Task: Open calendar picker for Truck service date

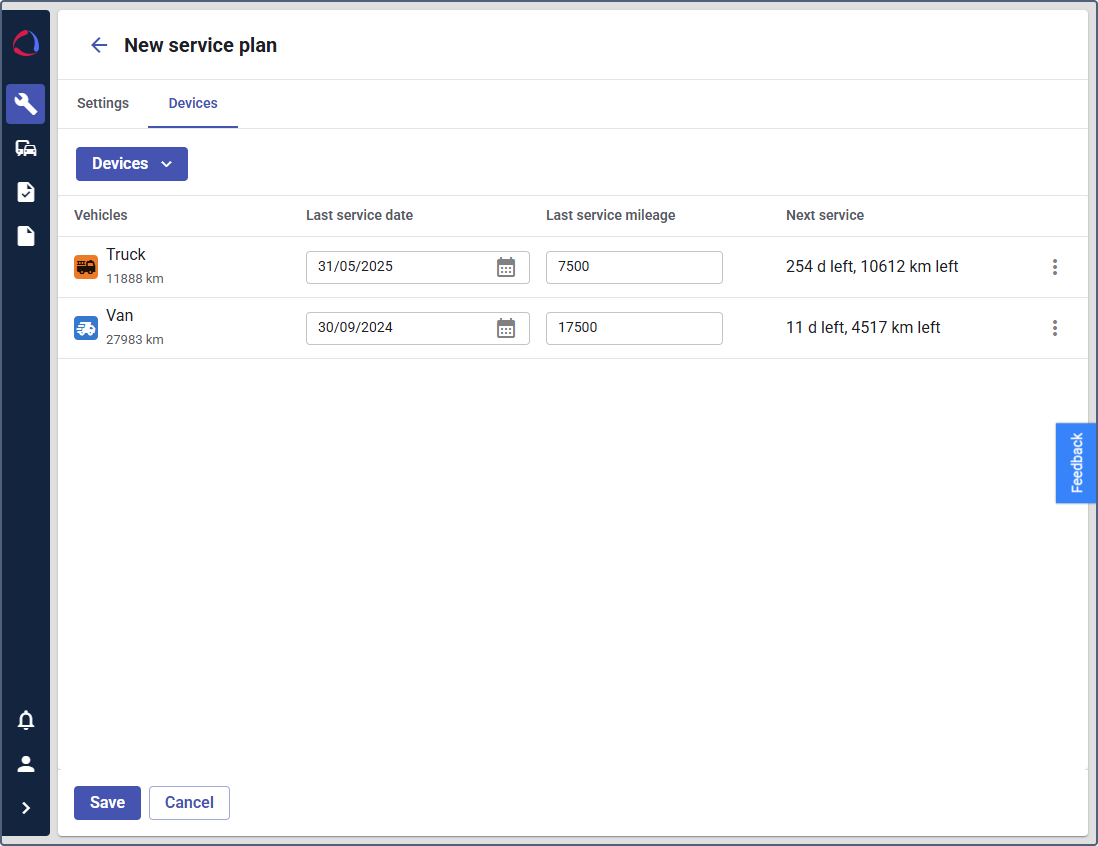Action: [506, 267]
